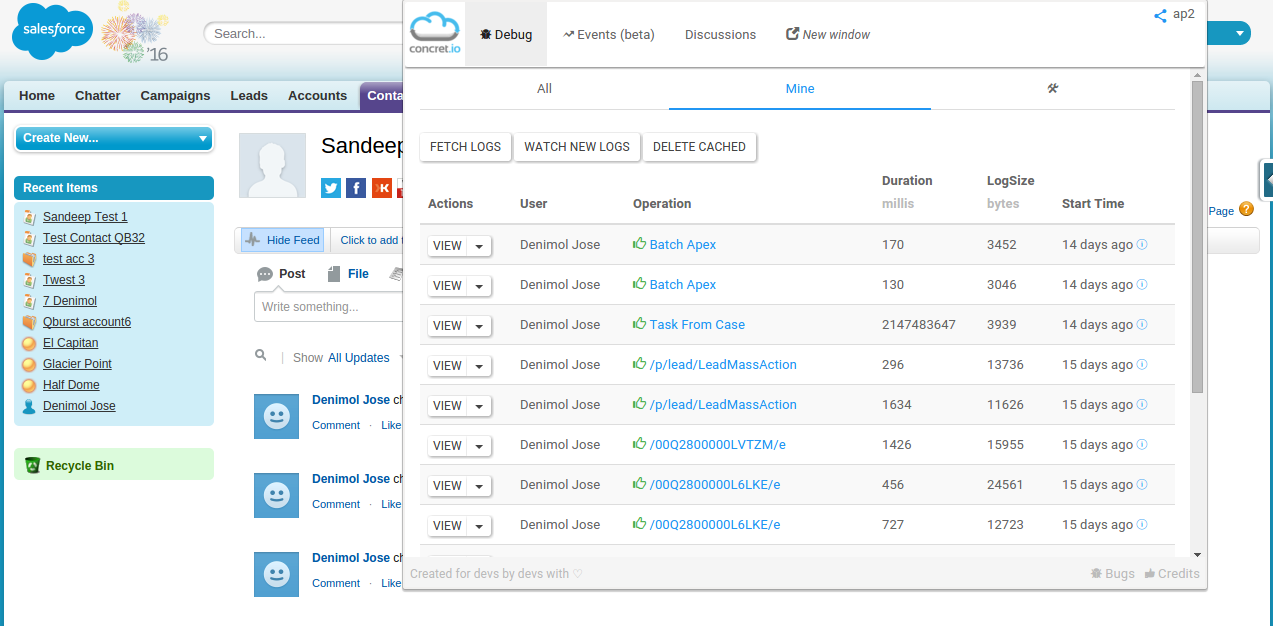Click the Credits thumbs-up link in footer
This screenshot has height=626, width=1273.
(1172, 574)
